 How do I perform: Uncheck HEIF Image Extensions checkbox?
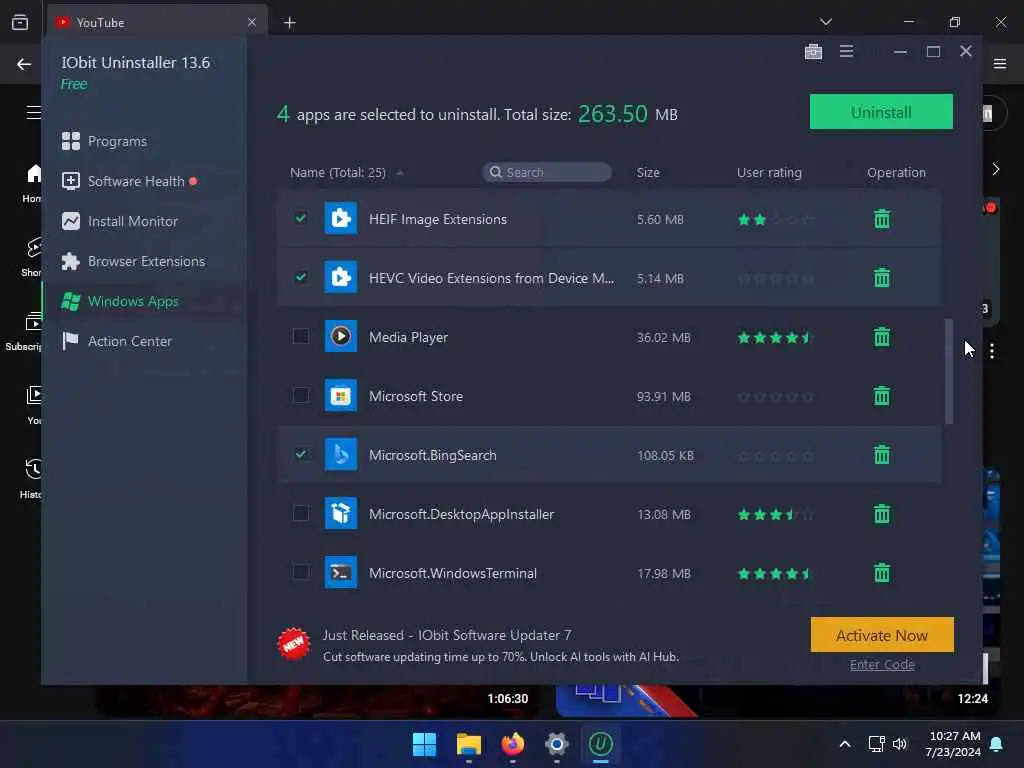(300, 218)
